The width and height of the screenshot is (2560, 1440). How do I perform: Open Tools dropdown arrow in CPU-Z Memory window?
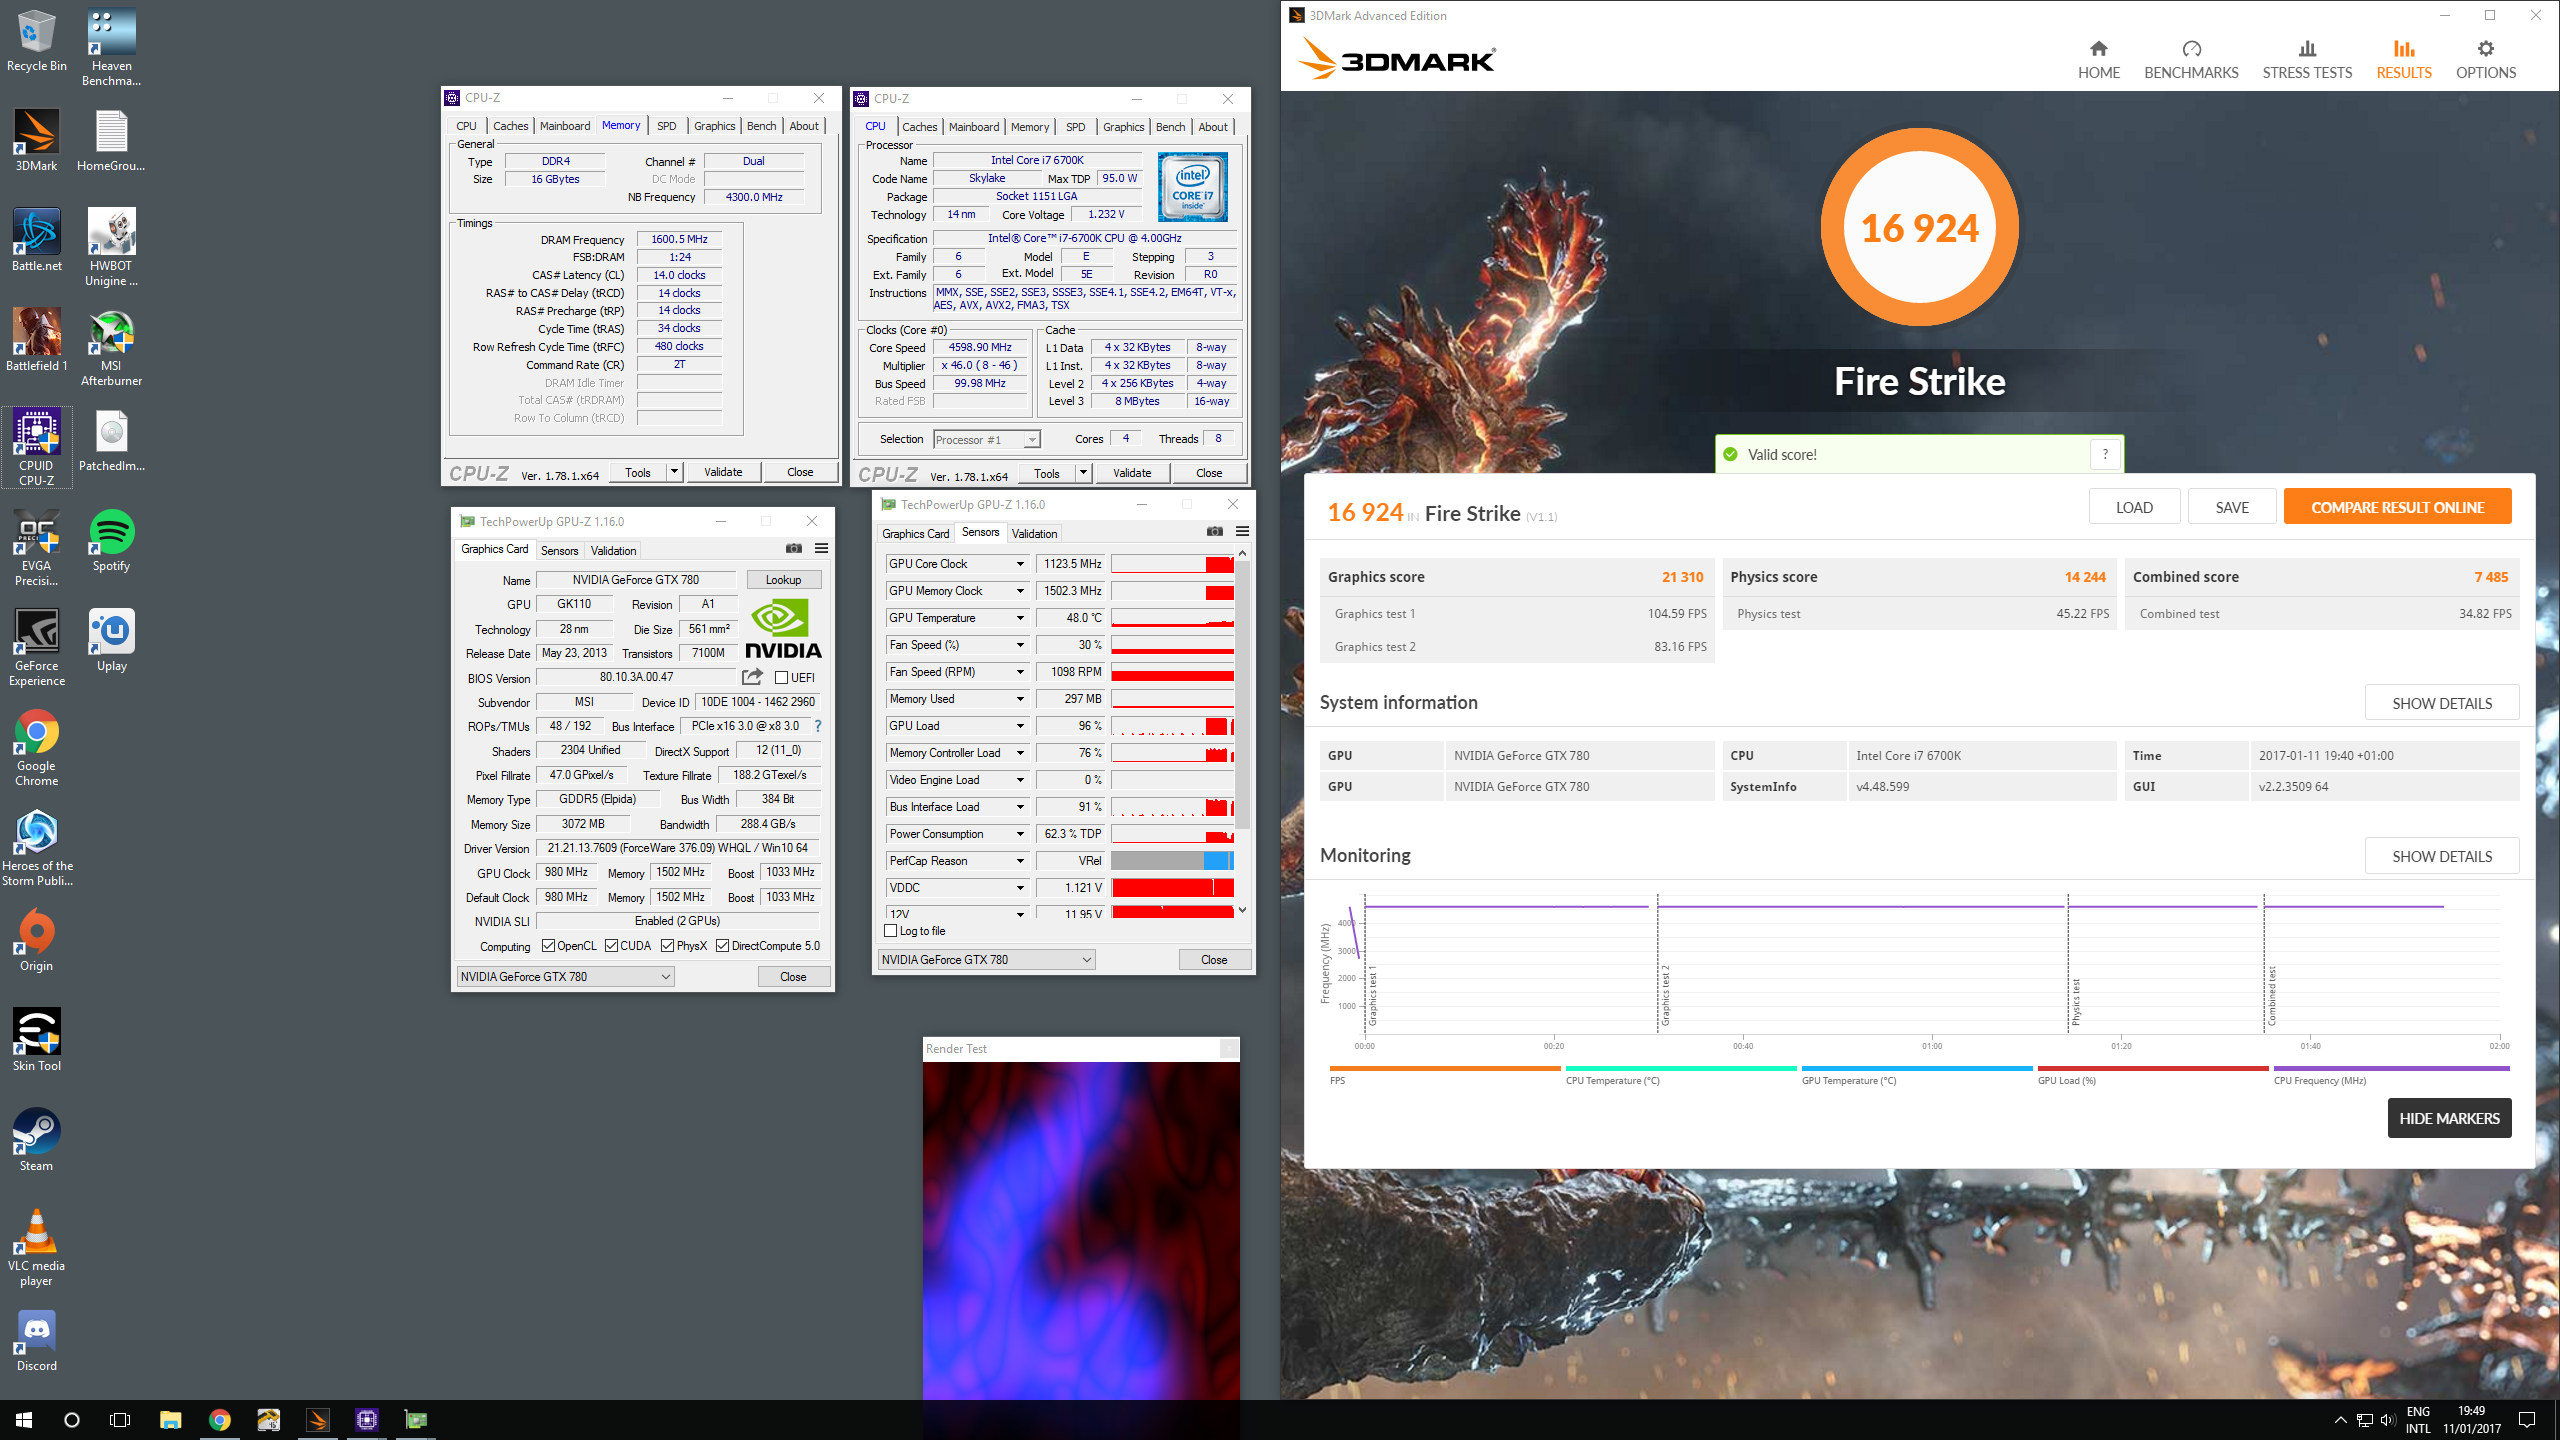(x=674, y=472)
